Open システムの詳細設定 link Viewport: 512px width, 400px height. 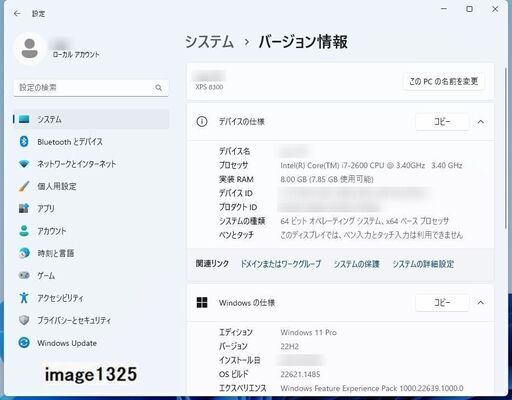point(423,264)
